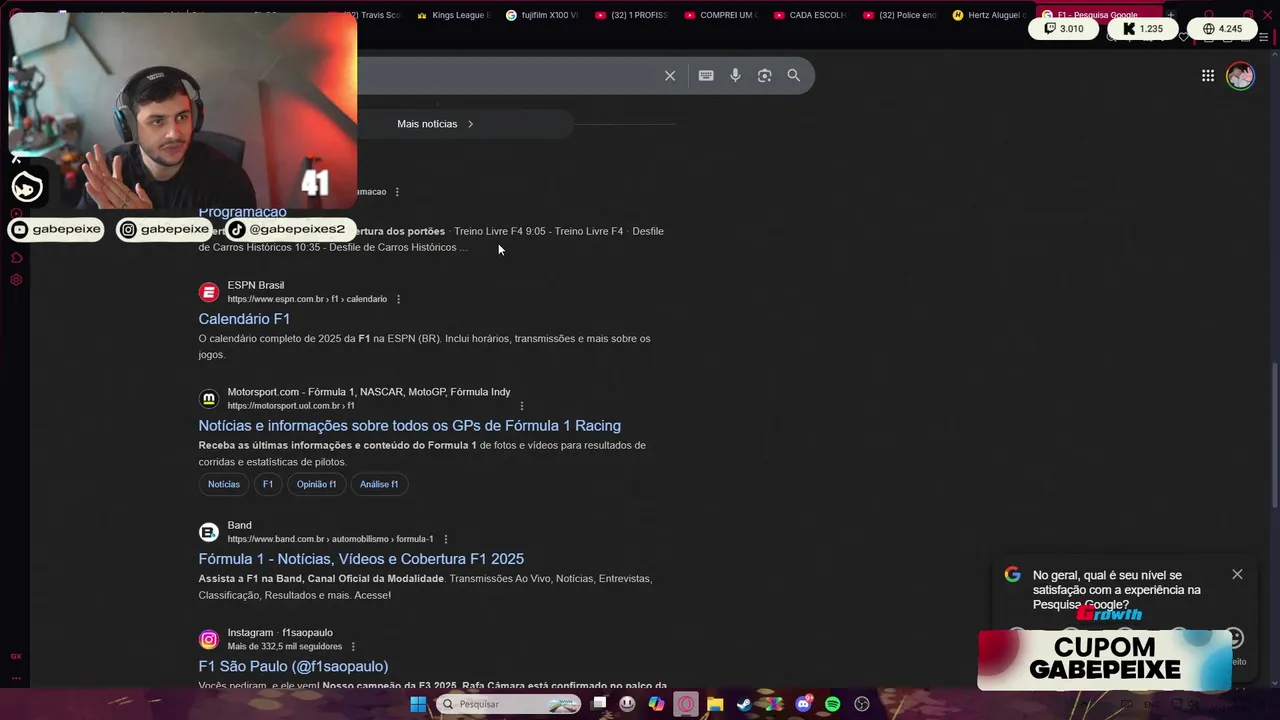Click the Notícias sitelink chip
The width and height of the screenshot is (1280, 720).
224,484
